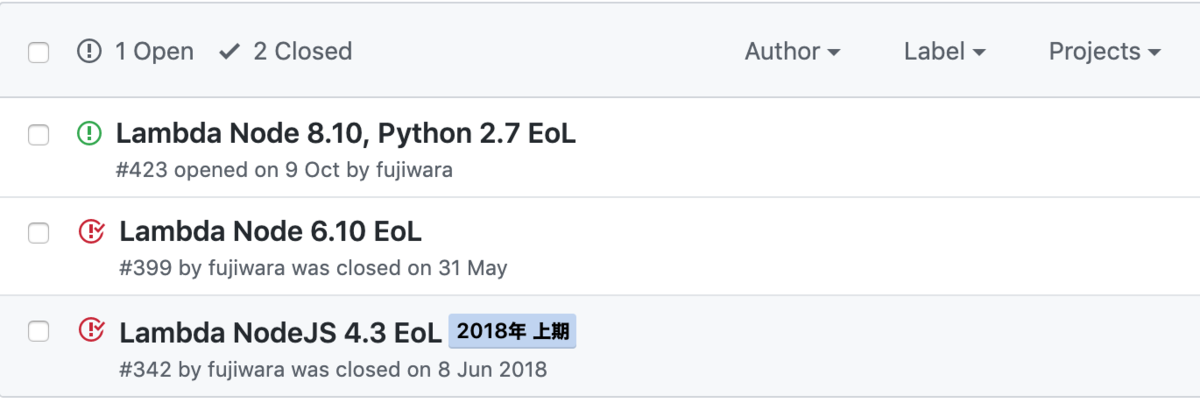Click the open-issues icon in the header
The width and height of the screenshot is (1200, 410).
tap(89, 51)
